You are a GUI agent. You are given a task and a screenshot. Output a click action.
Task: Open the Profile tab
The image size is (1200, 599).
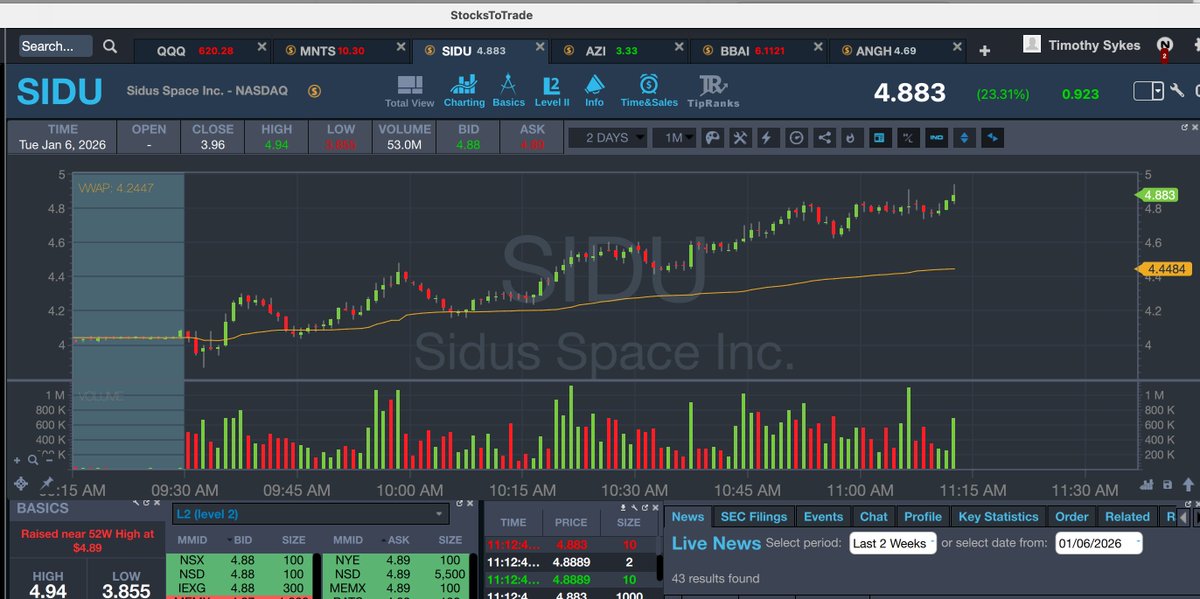pyautogui.click(x=922, y=516)
